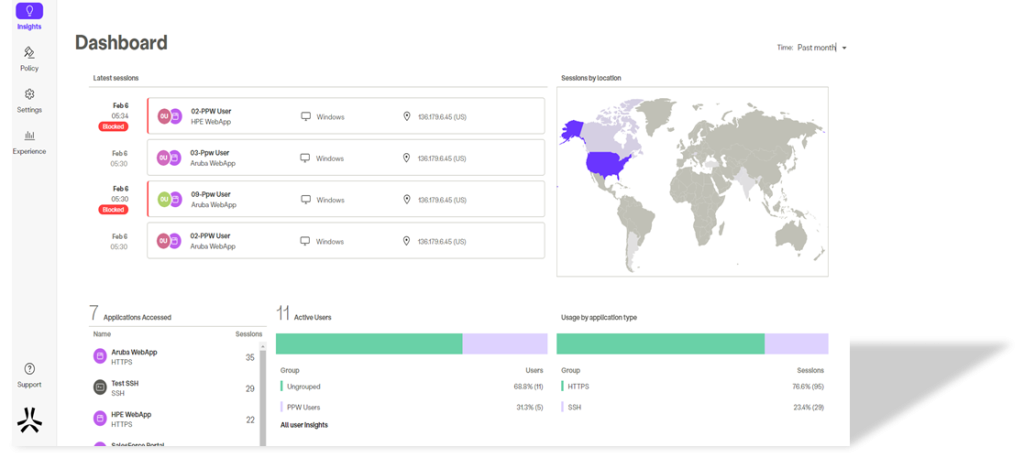Click the Aruba WebApp application icon

[100, 356]
